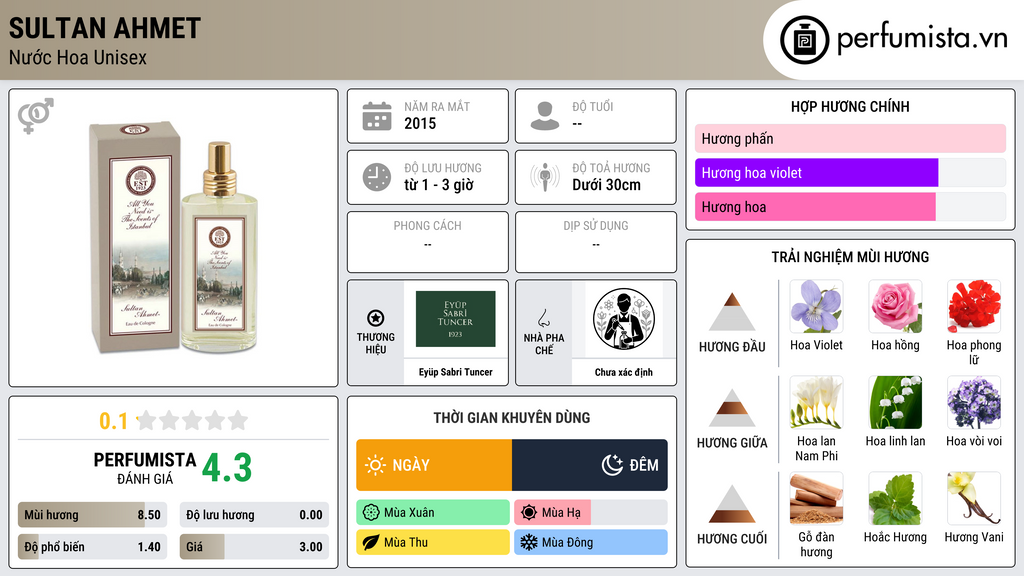Screen dimensions: 1024x576
Task: Select the Mùa Xuân season chip
Action: tap(433, 512)
